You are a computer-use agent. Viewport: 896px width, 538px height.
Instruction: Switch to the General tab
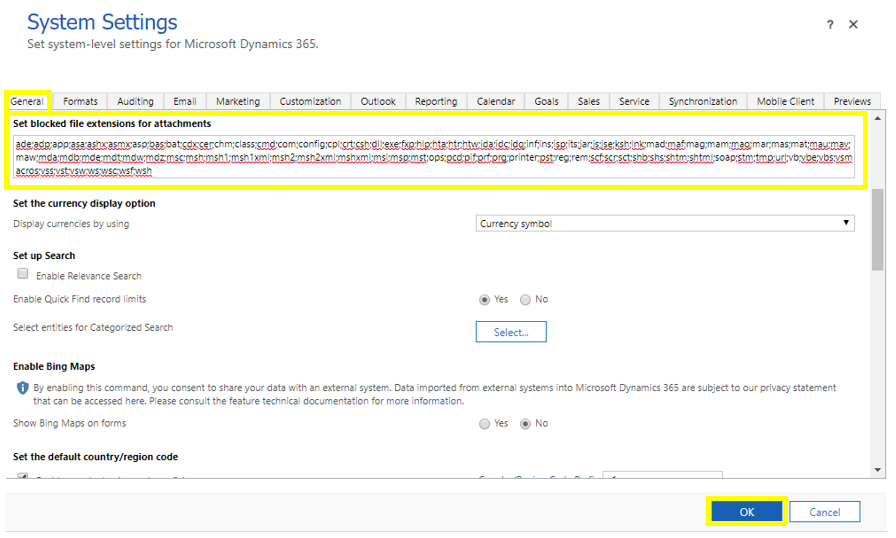tap(27, 101)
